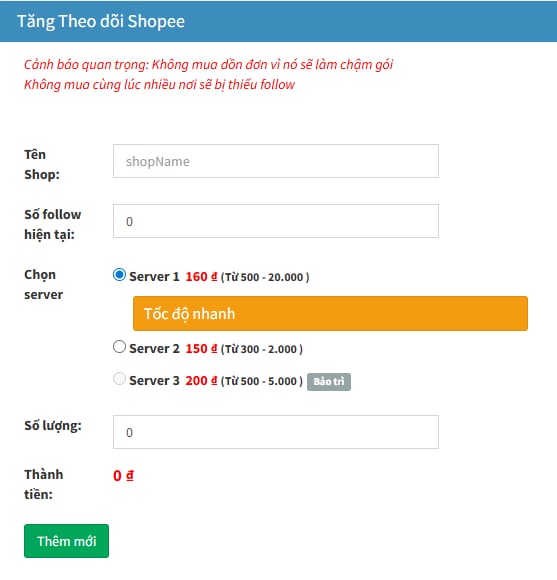The width and height of the screenshot is (557, 580).
Task: Choose the Server 2 radio option
Action: tap(119, 347)
